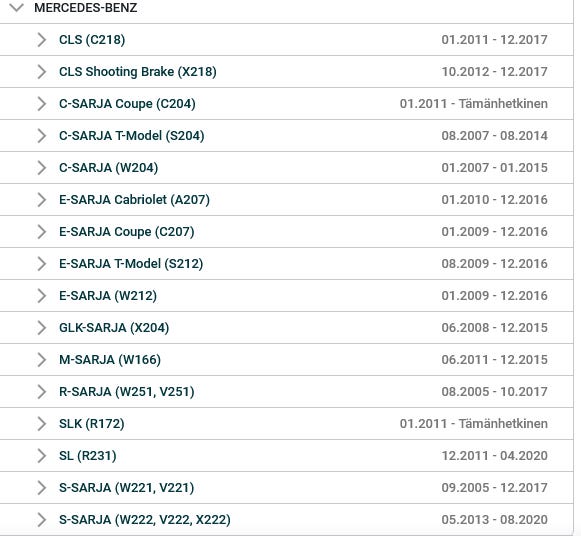581x536 pixels.
Task: Select the SL (R231) model
Action: point(88,456)
